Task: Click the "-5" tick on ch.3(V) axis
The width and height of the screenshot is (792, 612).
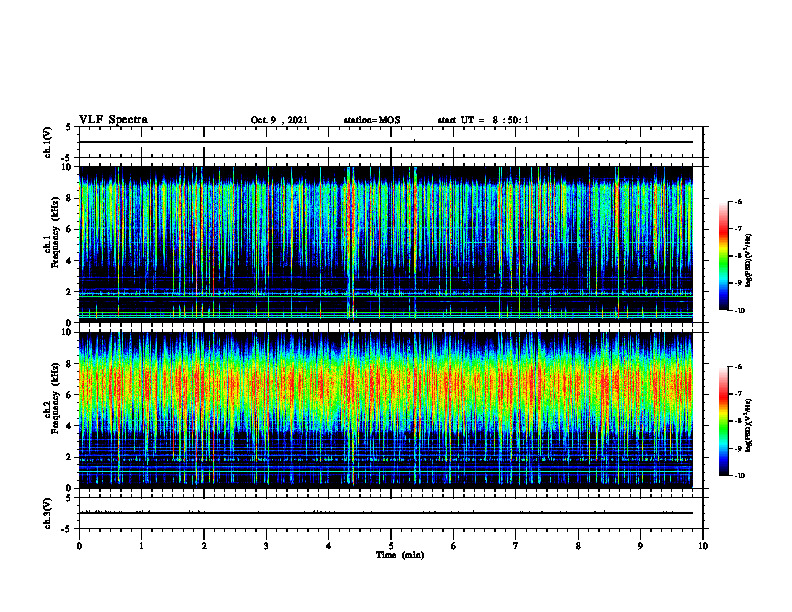Action: (67, 529)
